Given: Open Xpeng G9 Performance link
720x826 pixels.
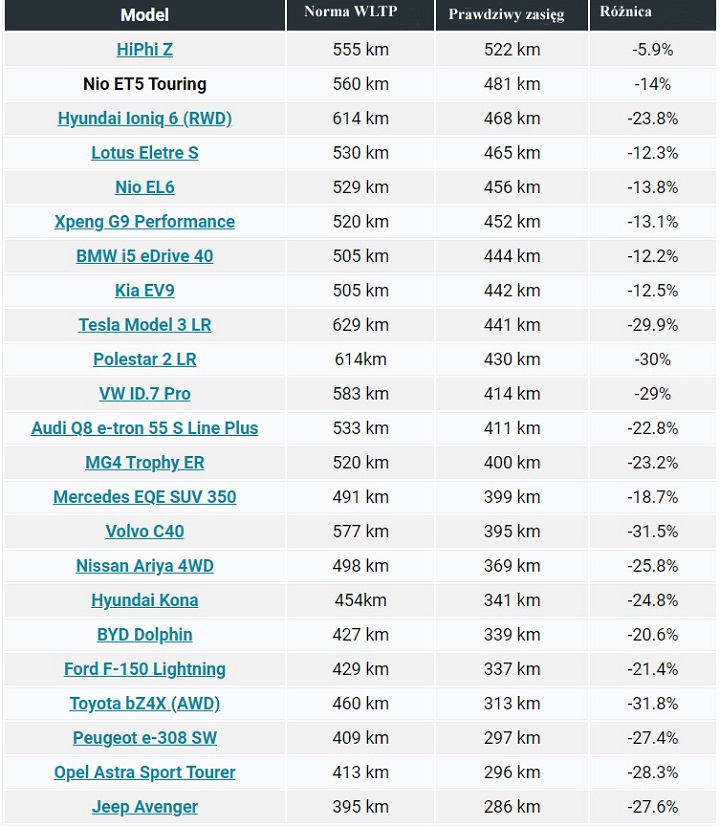Looking at the screenshot, I should (x=144, y=222).
